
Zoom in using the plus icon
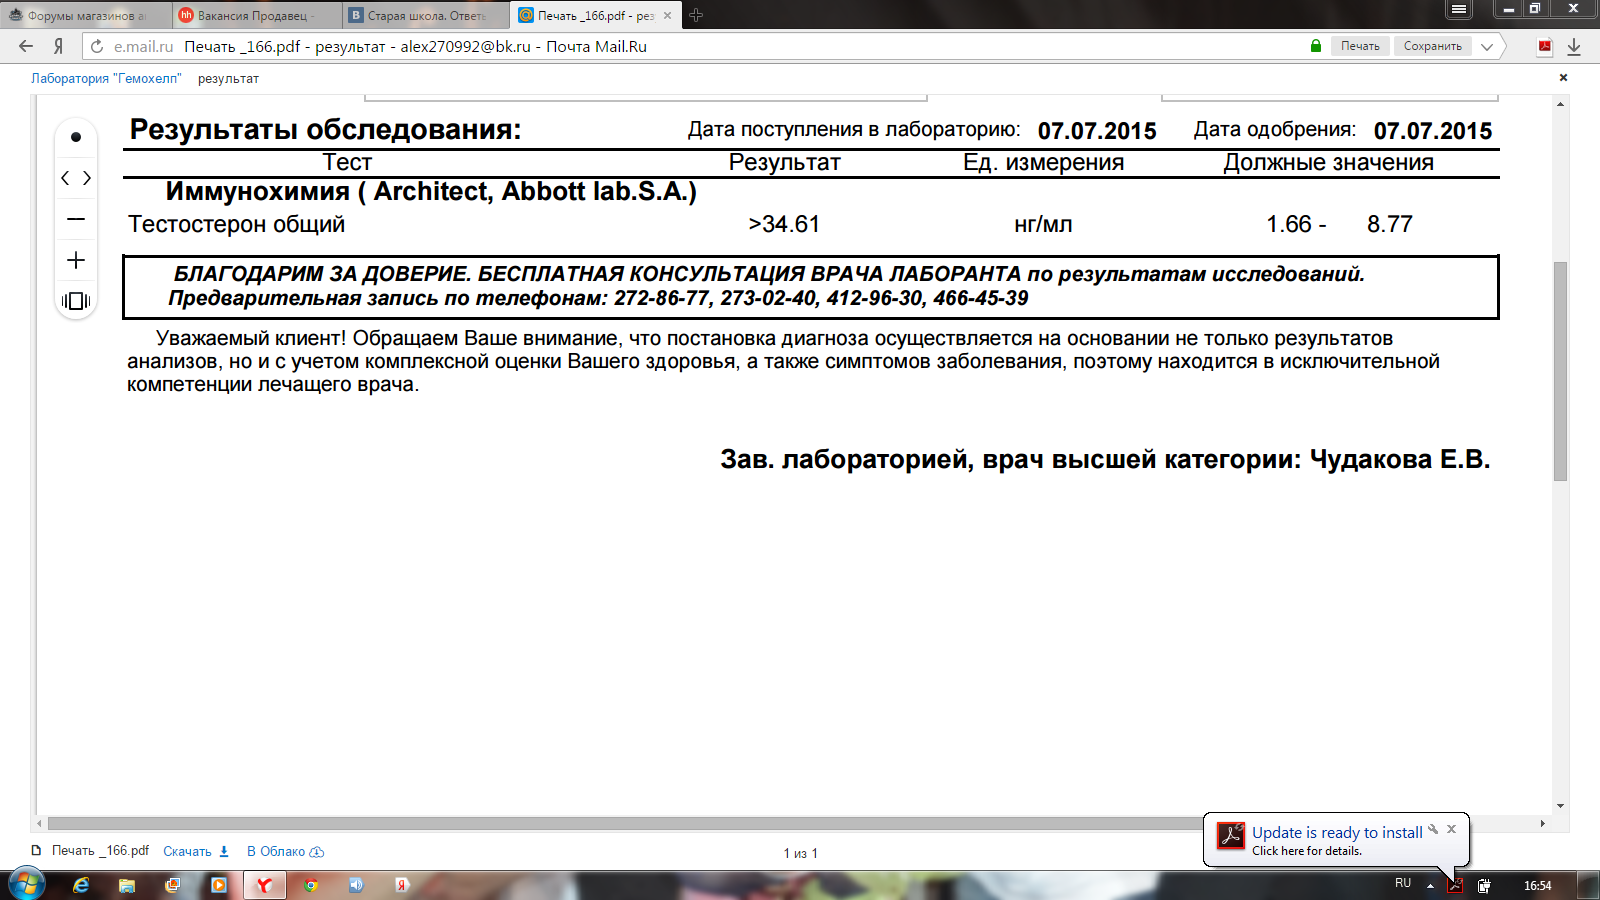pyautogui.click(x=76, y=261)
